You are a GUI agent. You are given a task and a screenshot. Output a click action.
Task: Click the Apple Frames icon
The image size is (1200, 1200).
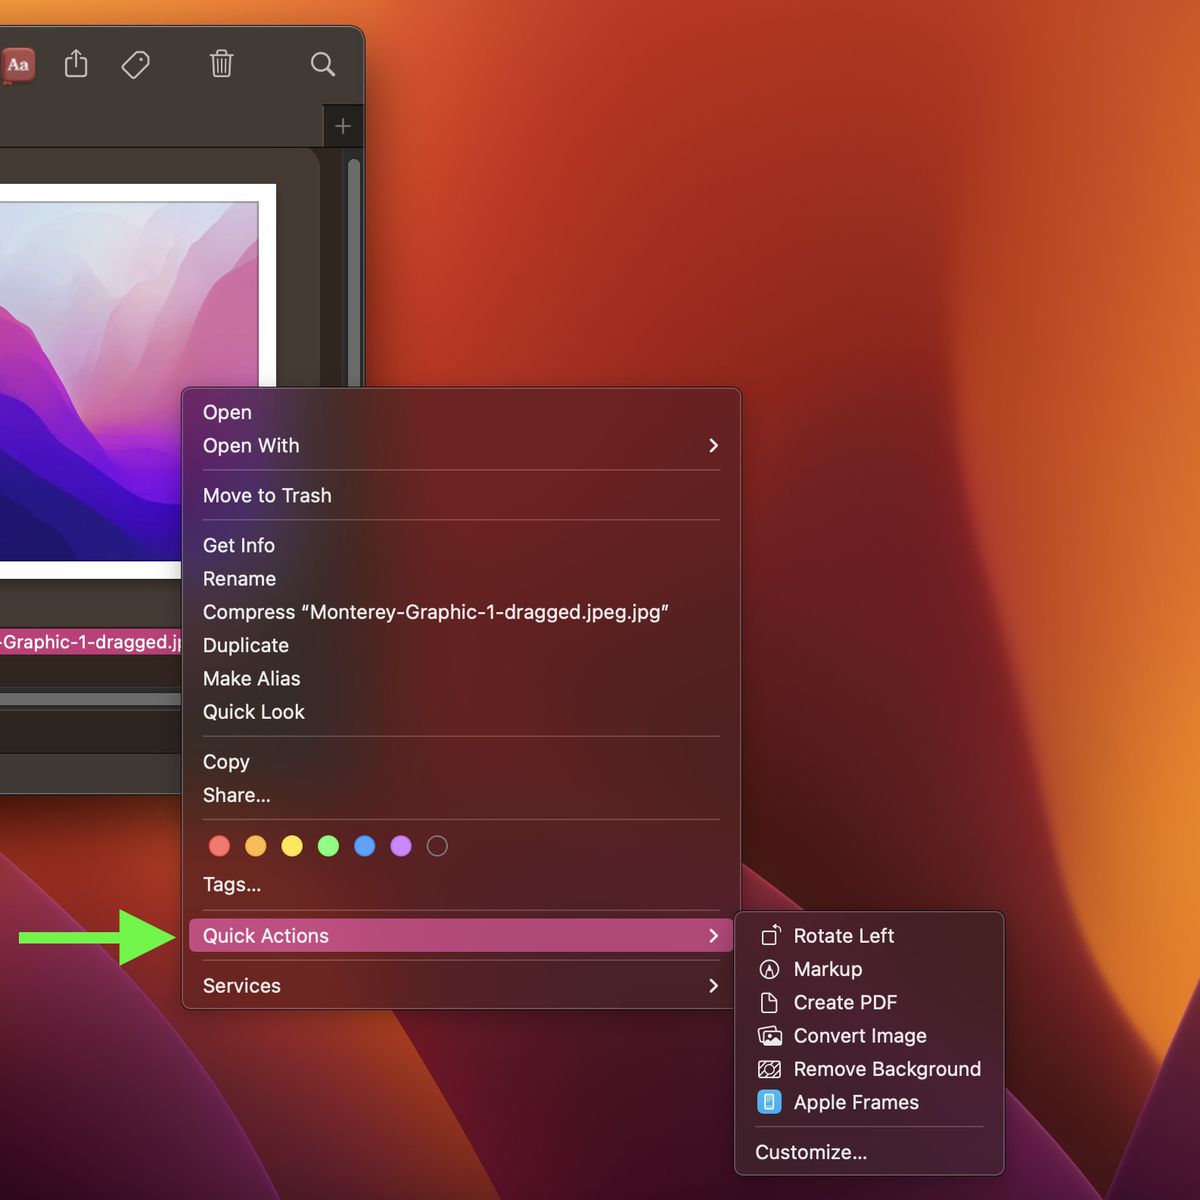[769, 1102]
